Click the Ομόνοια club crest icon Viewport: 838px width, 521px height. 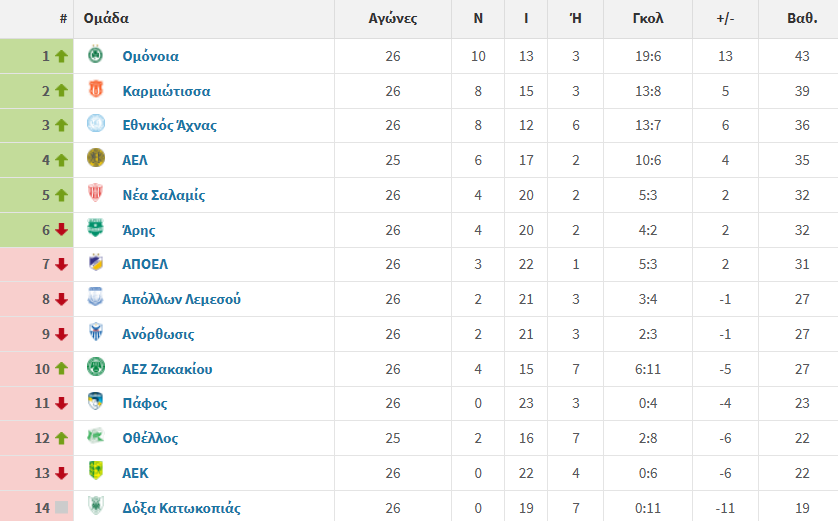(x=96, y=55)
